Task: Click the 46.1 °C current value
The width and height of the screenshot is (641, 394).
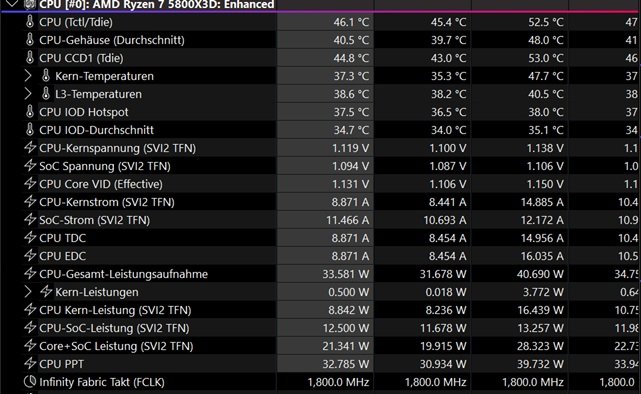Action: pos(351,22)
